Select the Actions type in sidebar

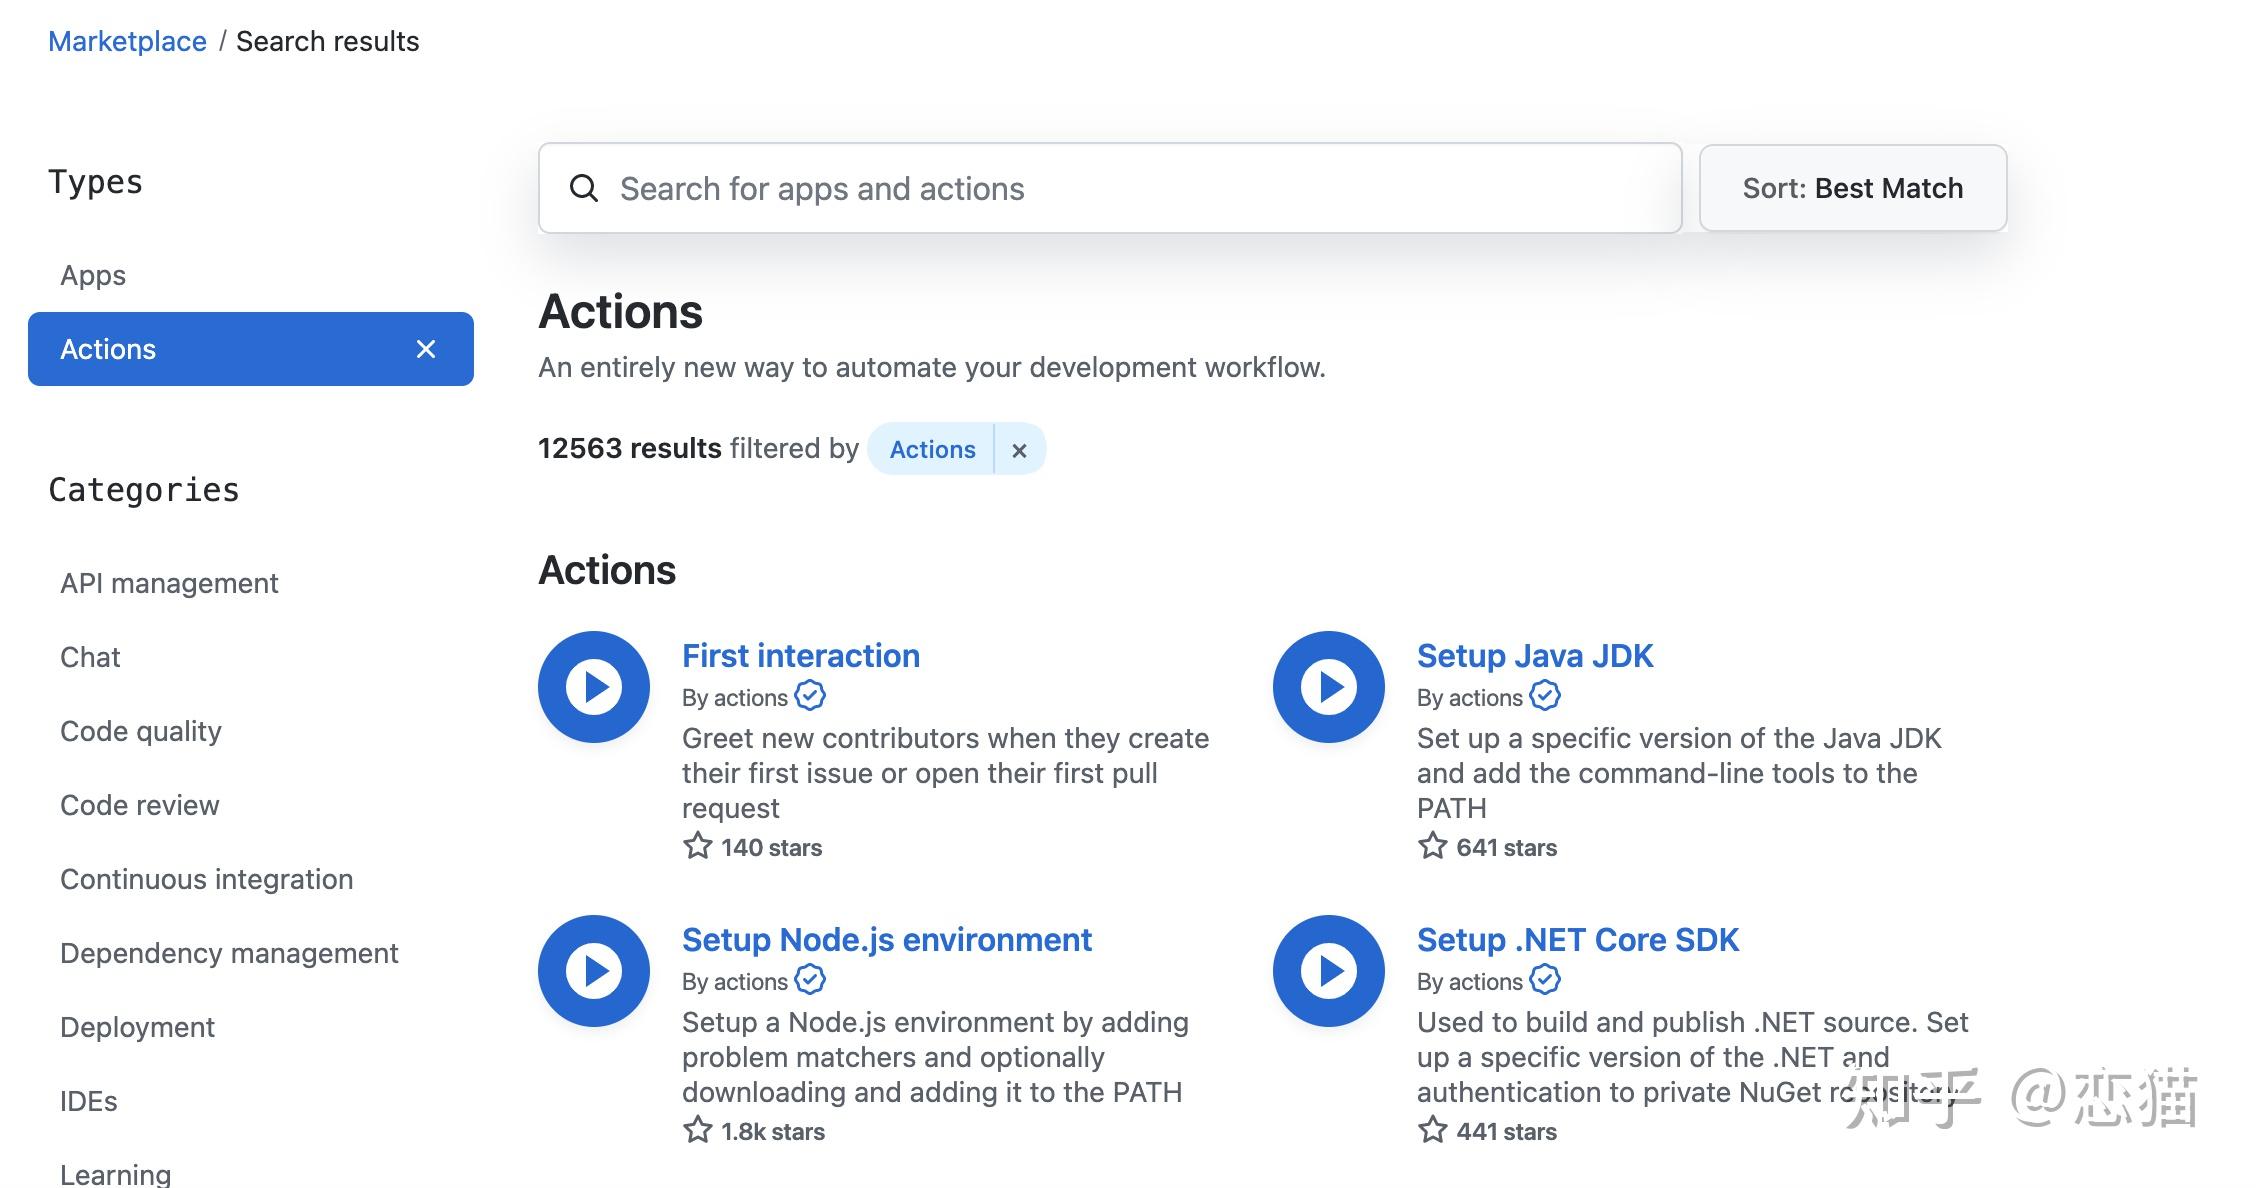coord(251,349)
